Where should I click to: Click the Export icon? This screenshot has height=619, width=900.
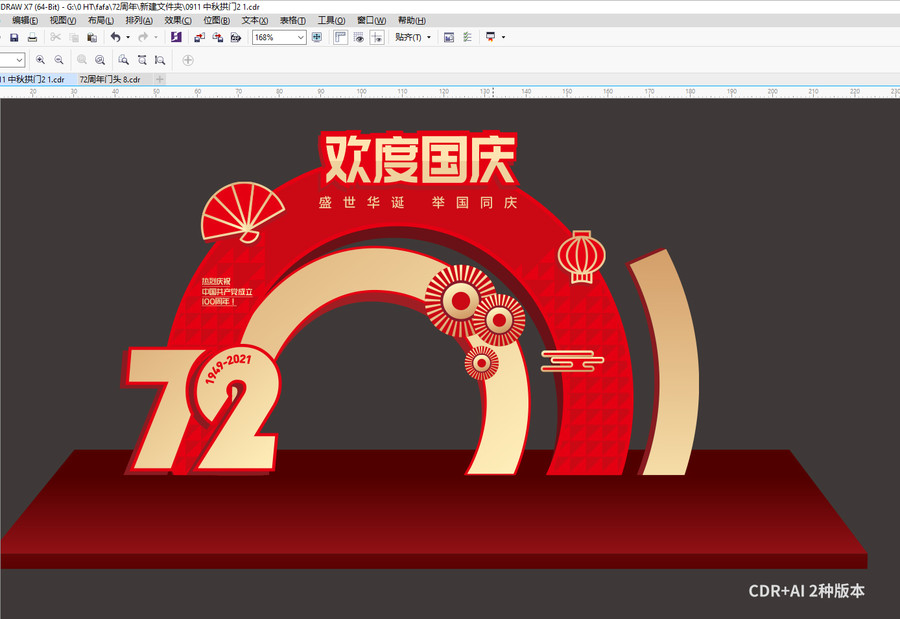(218, 37)
